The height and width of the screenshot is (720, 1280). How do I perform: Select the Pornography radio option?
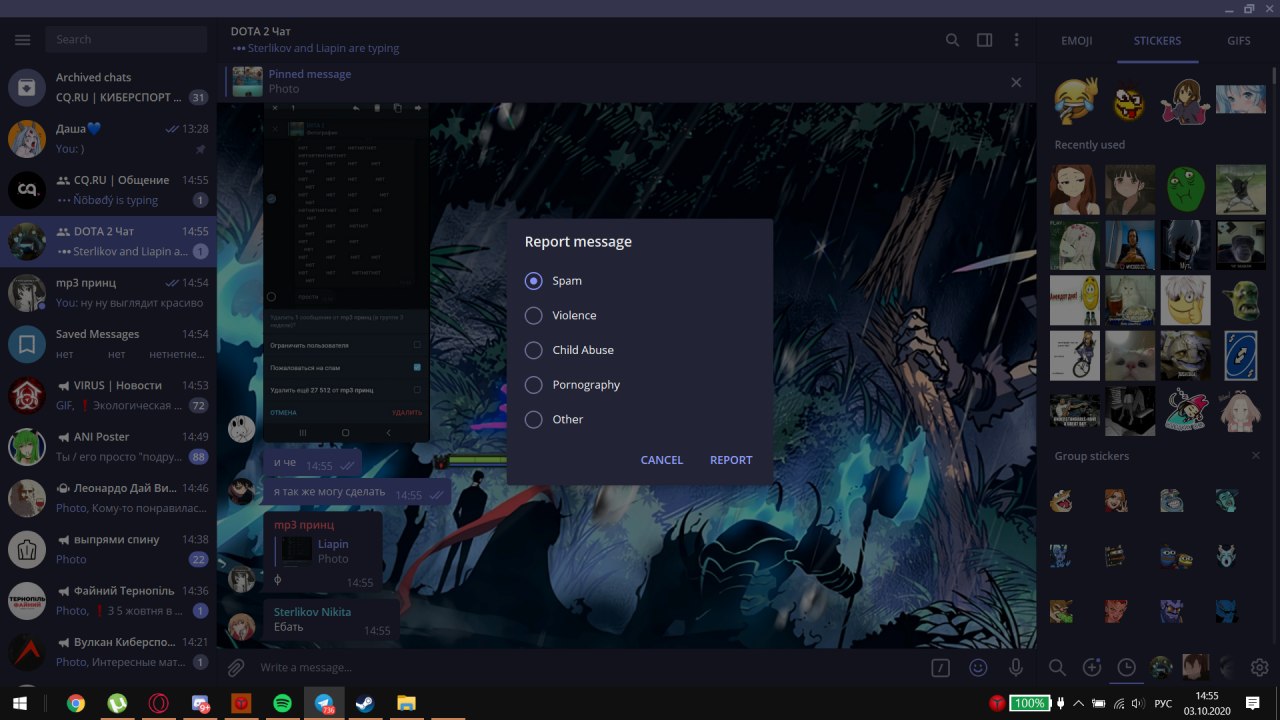534,385
